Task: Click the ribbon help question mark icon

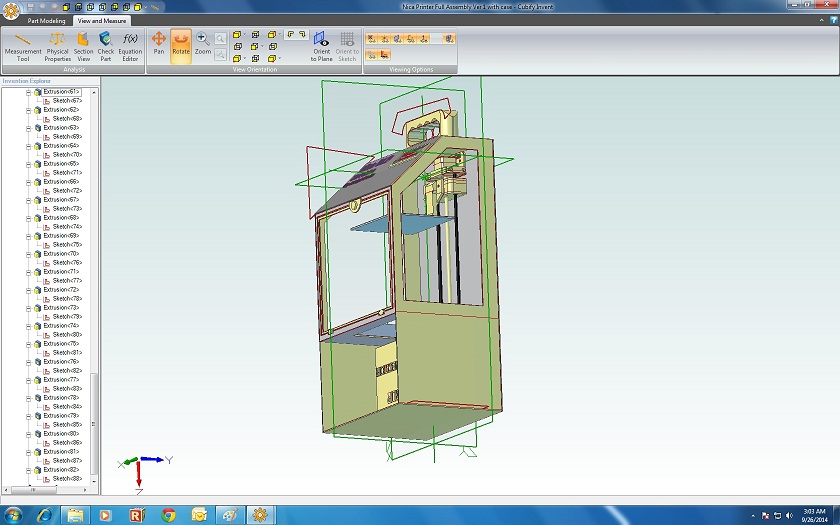Action: (x=834, y=20)
